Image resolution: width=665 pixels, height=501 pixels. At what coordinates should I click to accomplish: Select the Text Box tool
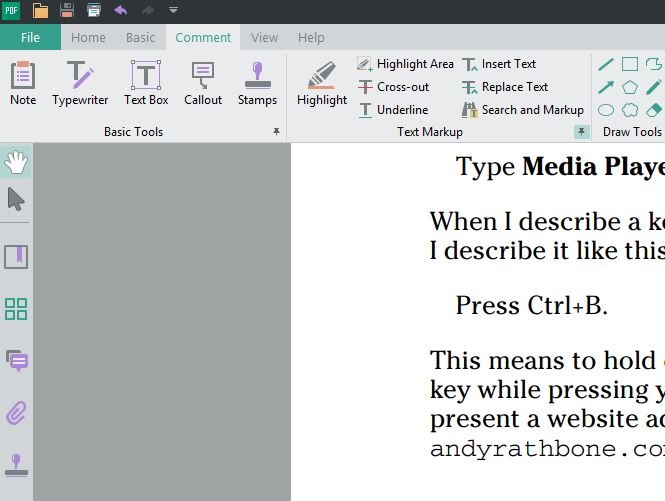(x=146, y=83)
